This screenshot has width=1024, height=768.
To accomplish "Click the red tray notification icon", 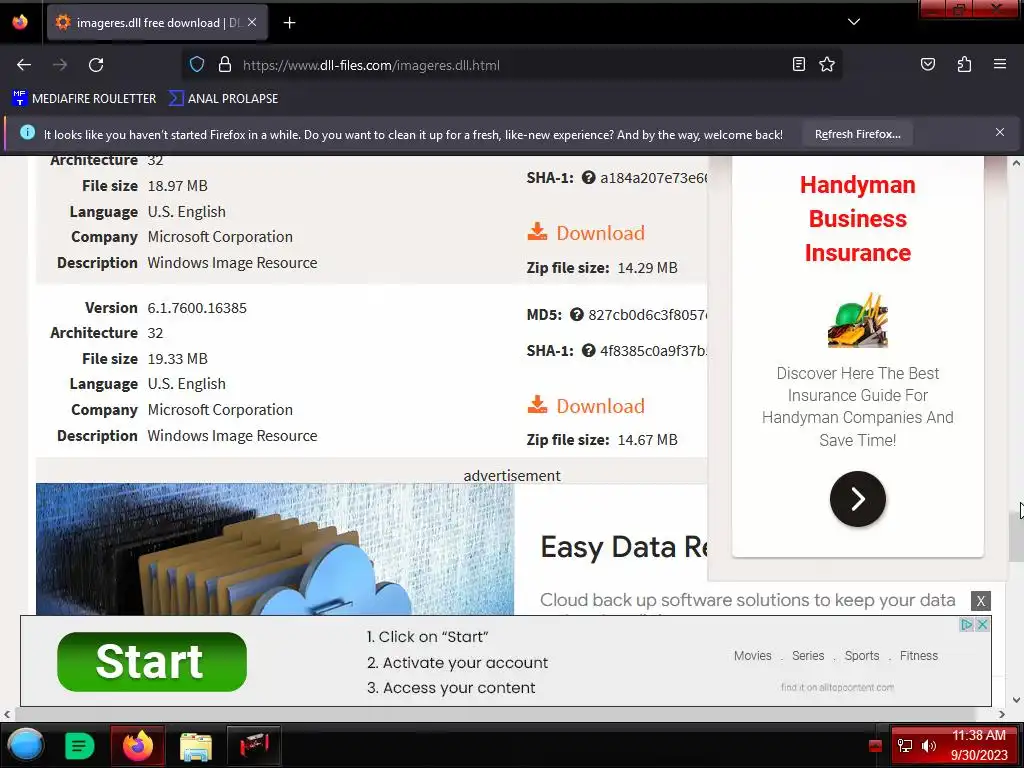I will coord(876,746).
